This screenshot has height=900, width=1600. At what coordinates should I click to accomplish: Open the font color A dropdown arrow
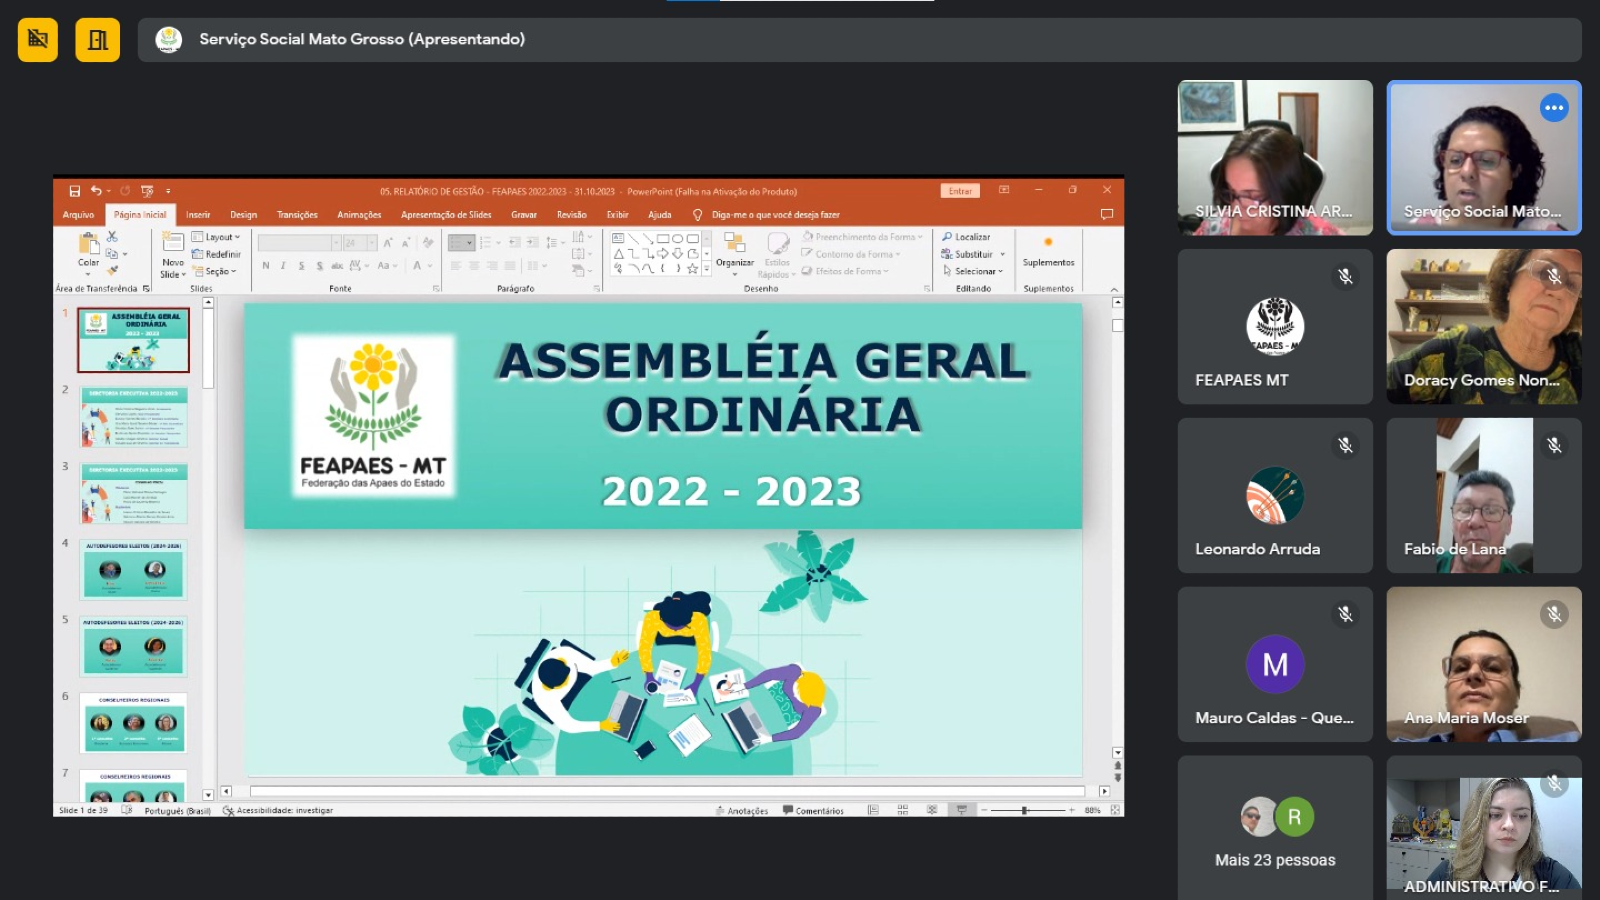[430, 266]
